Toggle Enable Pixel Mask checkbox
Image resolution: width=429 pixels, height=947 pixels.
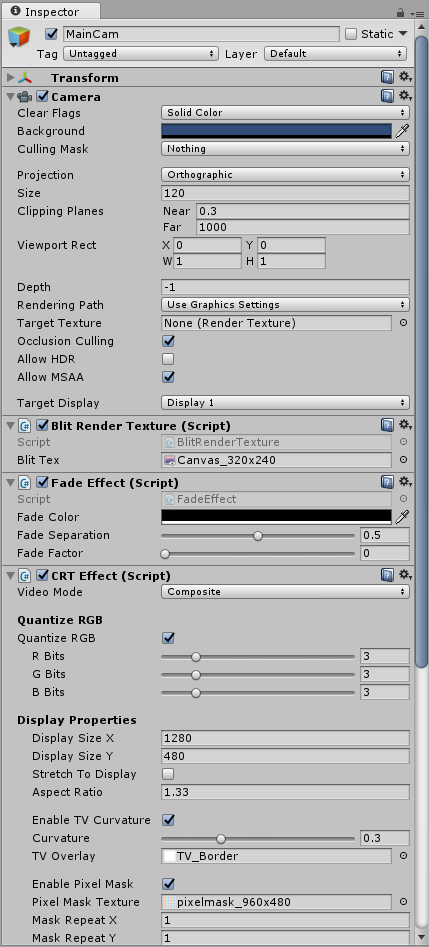[169, 884]
